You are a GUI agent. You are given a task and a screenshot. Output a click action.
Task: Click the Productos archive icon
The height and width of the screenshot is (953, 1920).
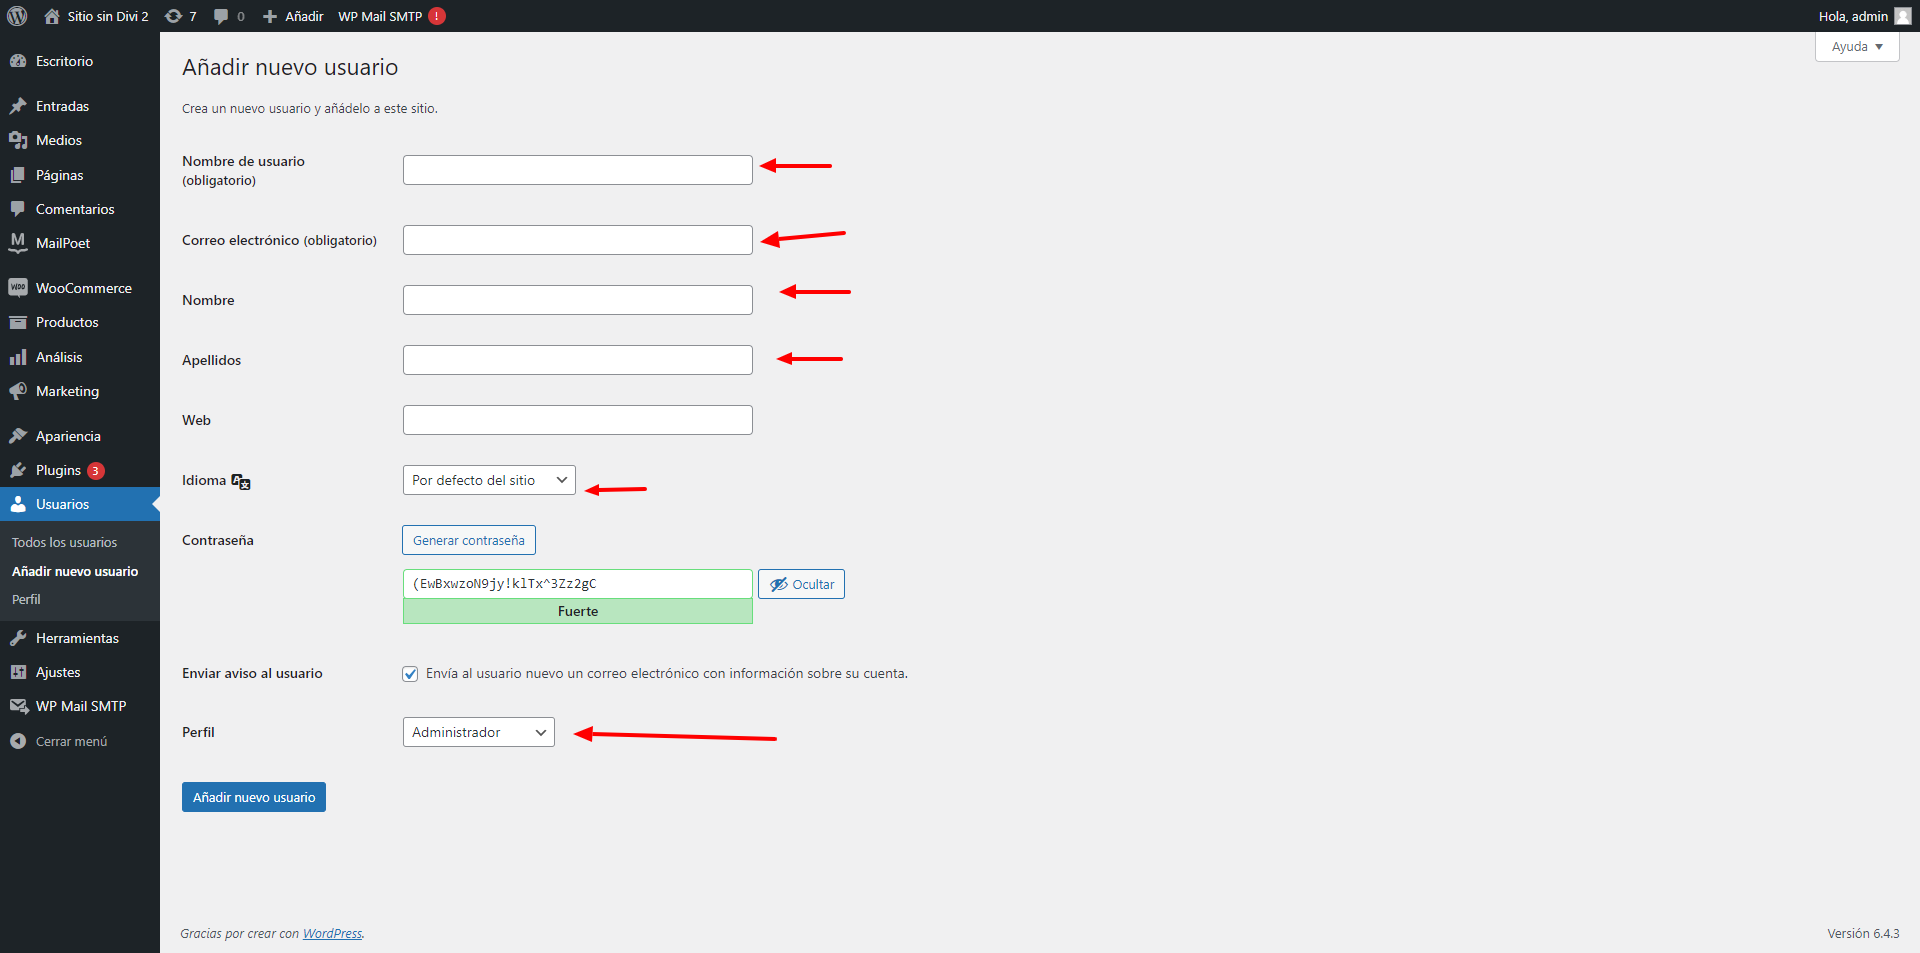pyautogui.click(x=18, y=322)
